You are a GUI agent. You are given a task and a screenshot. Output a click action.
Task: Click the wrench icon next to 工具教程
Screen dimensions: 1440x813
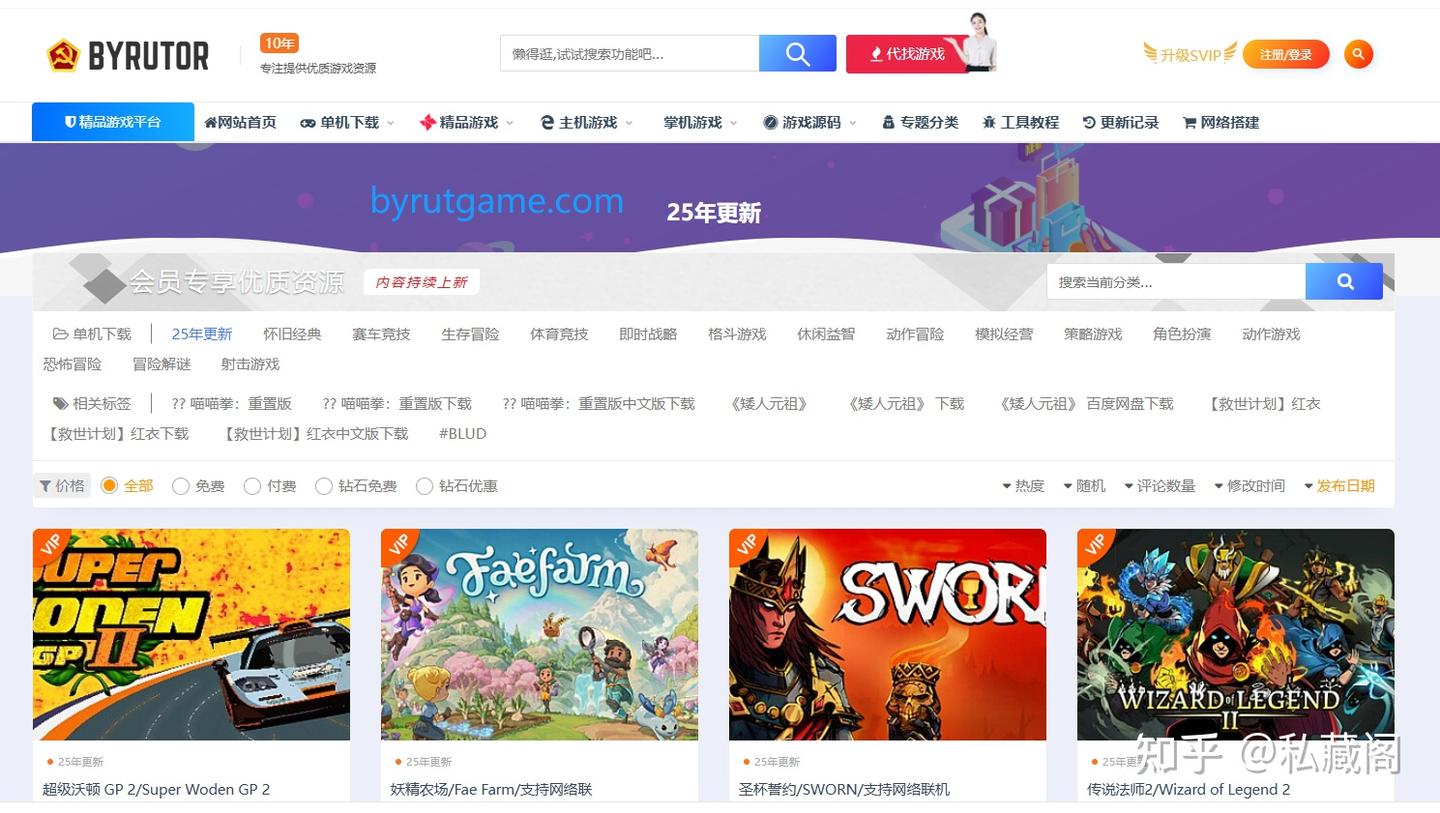[990, 122]
